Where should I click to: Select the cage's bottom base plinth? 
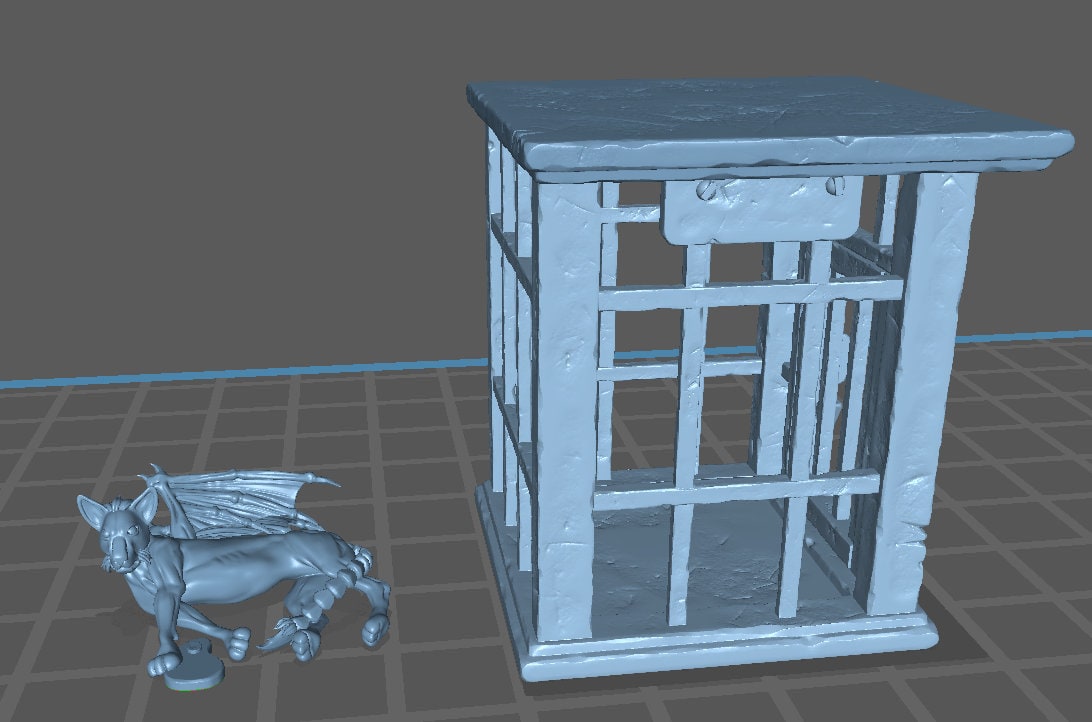730,655
